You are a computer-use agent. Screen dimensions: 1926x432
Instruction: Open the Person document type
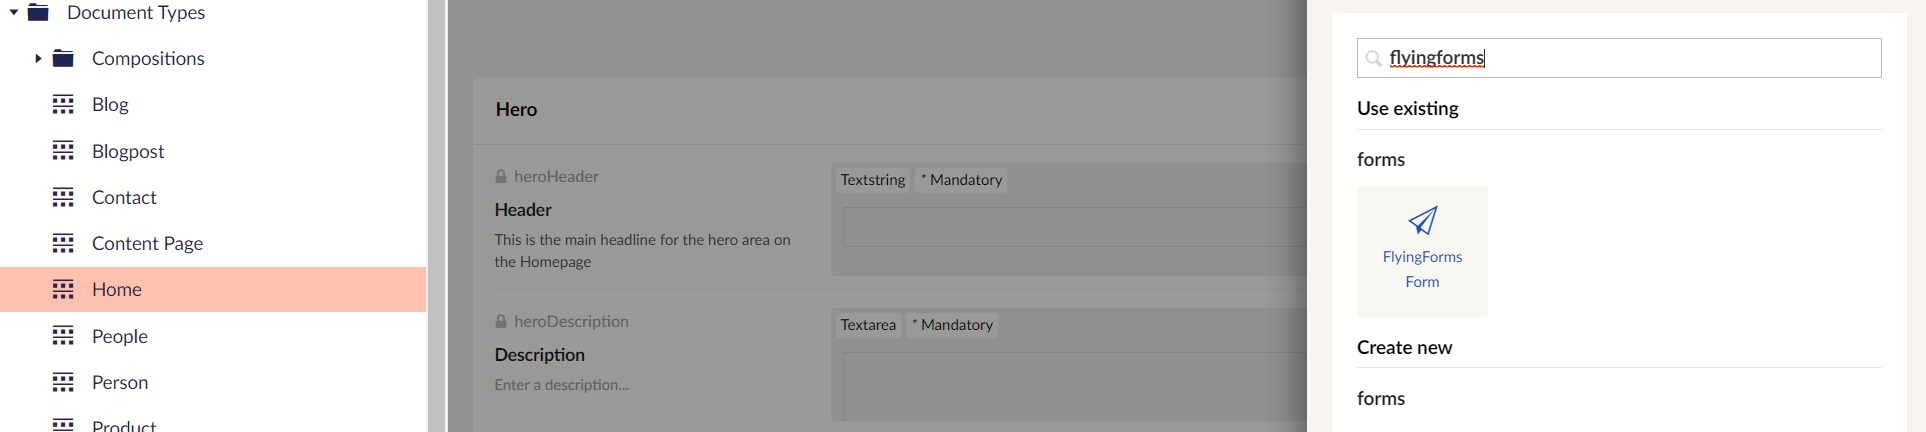pos(120,382)
